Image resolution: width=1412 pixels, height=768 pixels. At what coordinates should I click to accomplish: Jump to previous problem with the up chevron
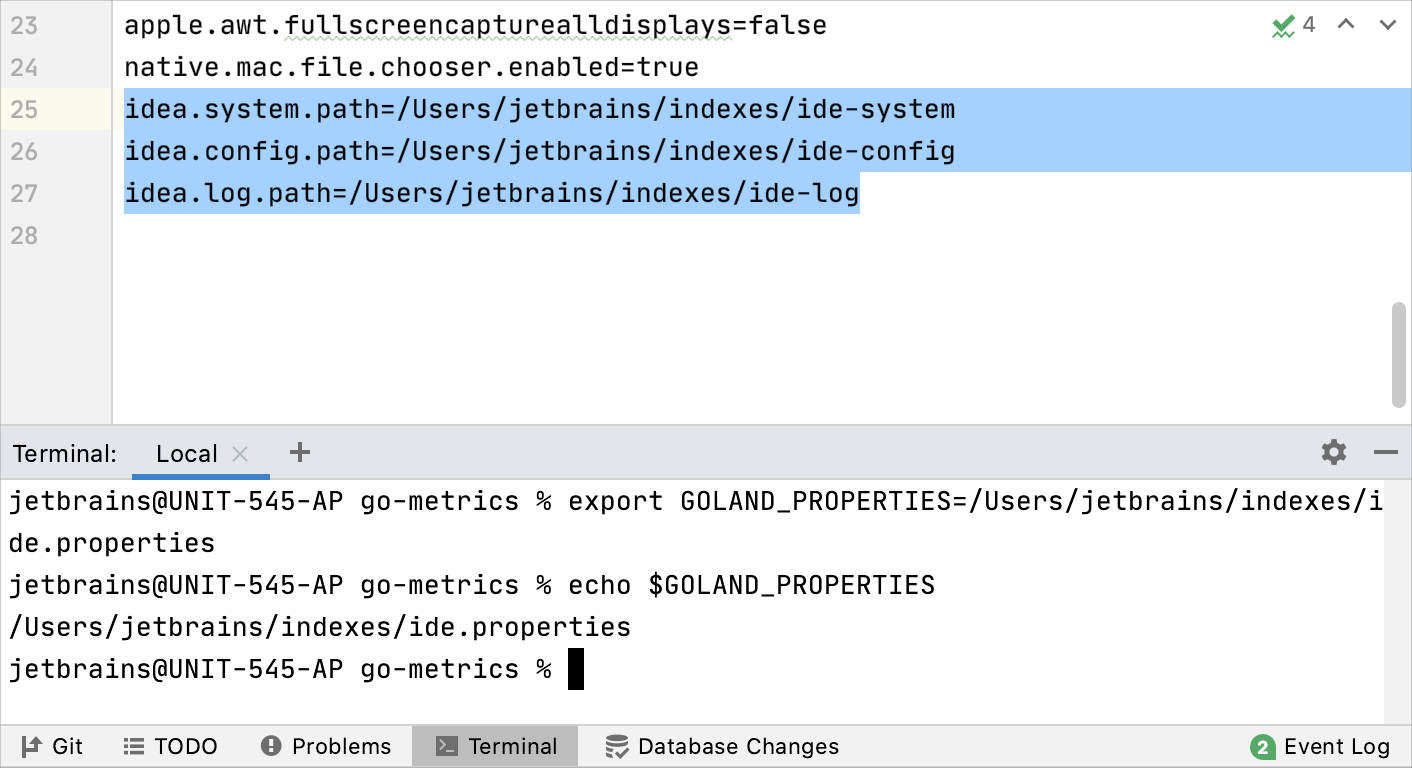[x=1345, y=25]
